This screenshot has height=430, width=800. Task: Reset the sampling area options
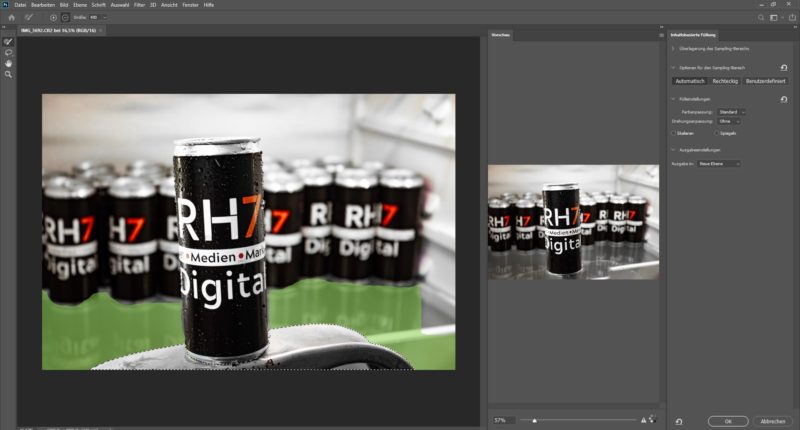(x=784, y=67)
